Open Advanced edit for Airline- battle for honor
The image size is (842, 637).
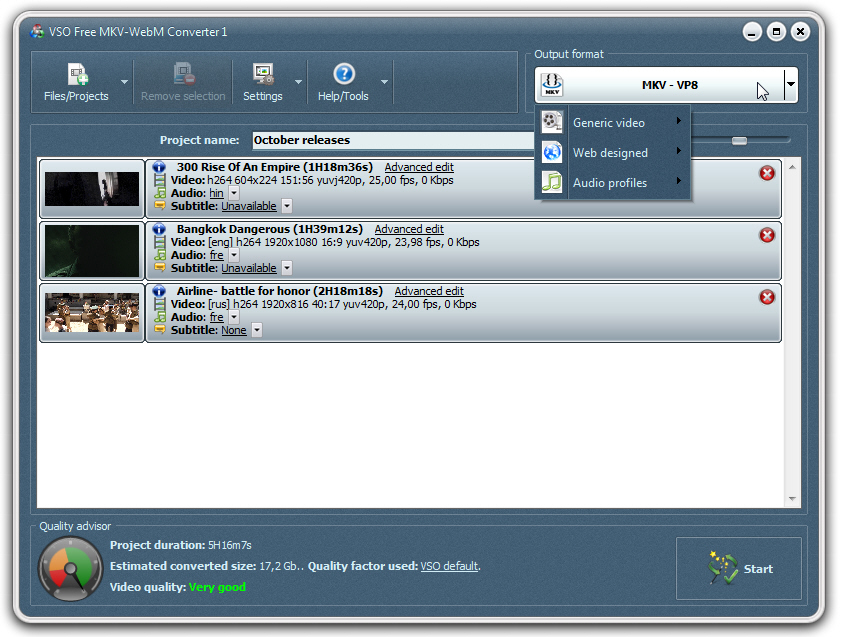tap(429, 291)
